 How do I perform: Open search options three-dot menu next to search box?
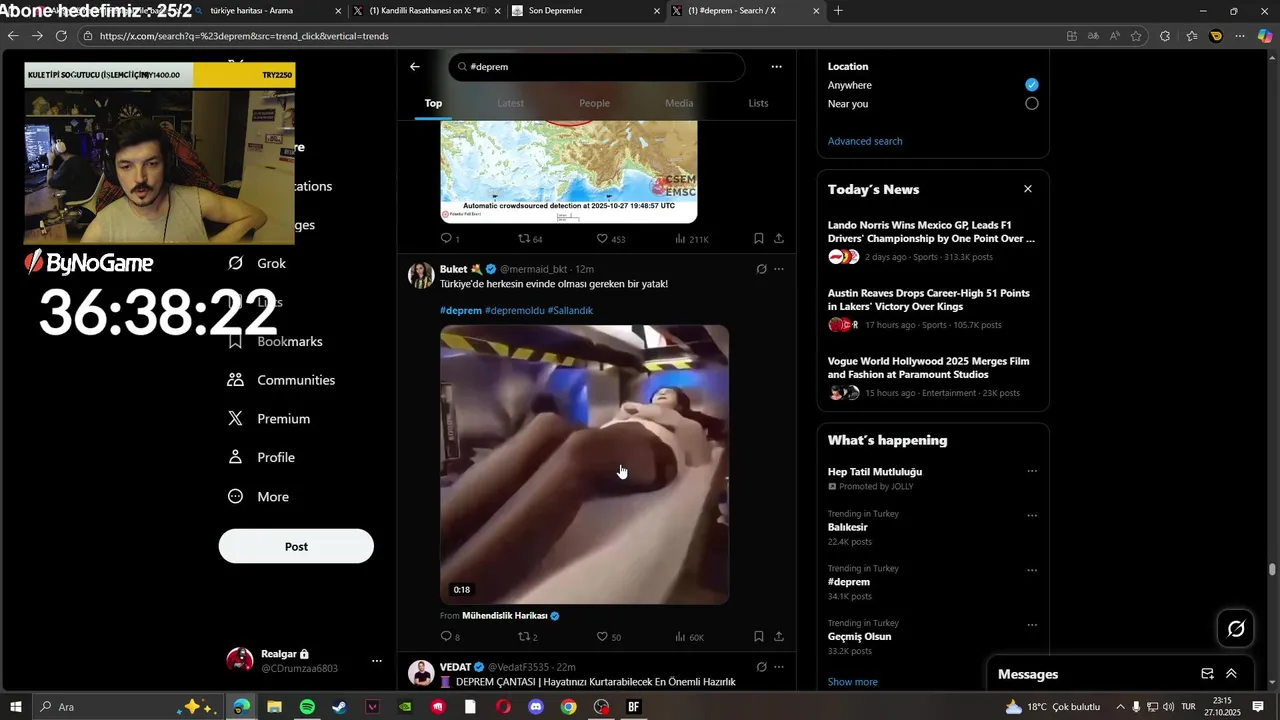coord(776,67)
